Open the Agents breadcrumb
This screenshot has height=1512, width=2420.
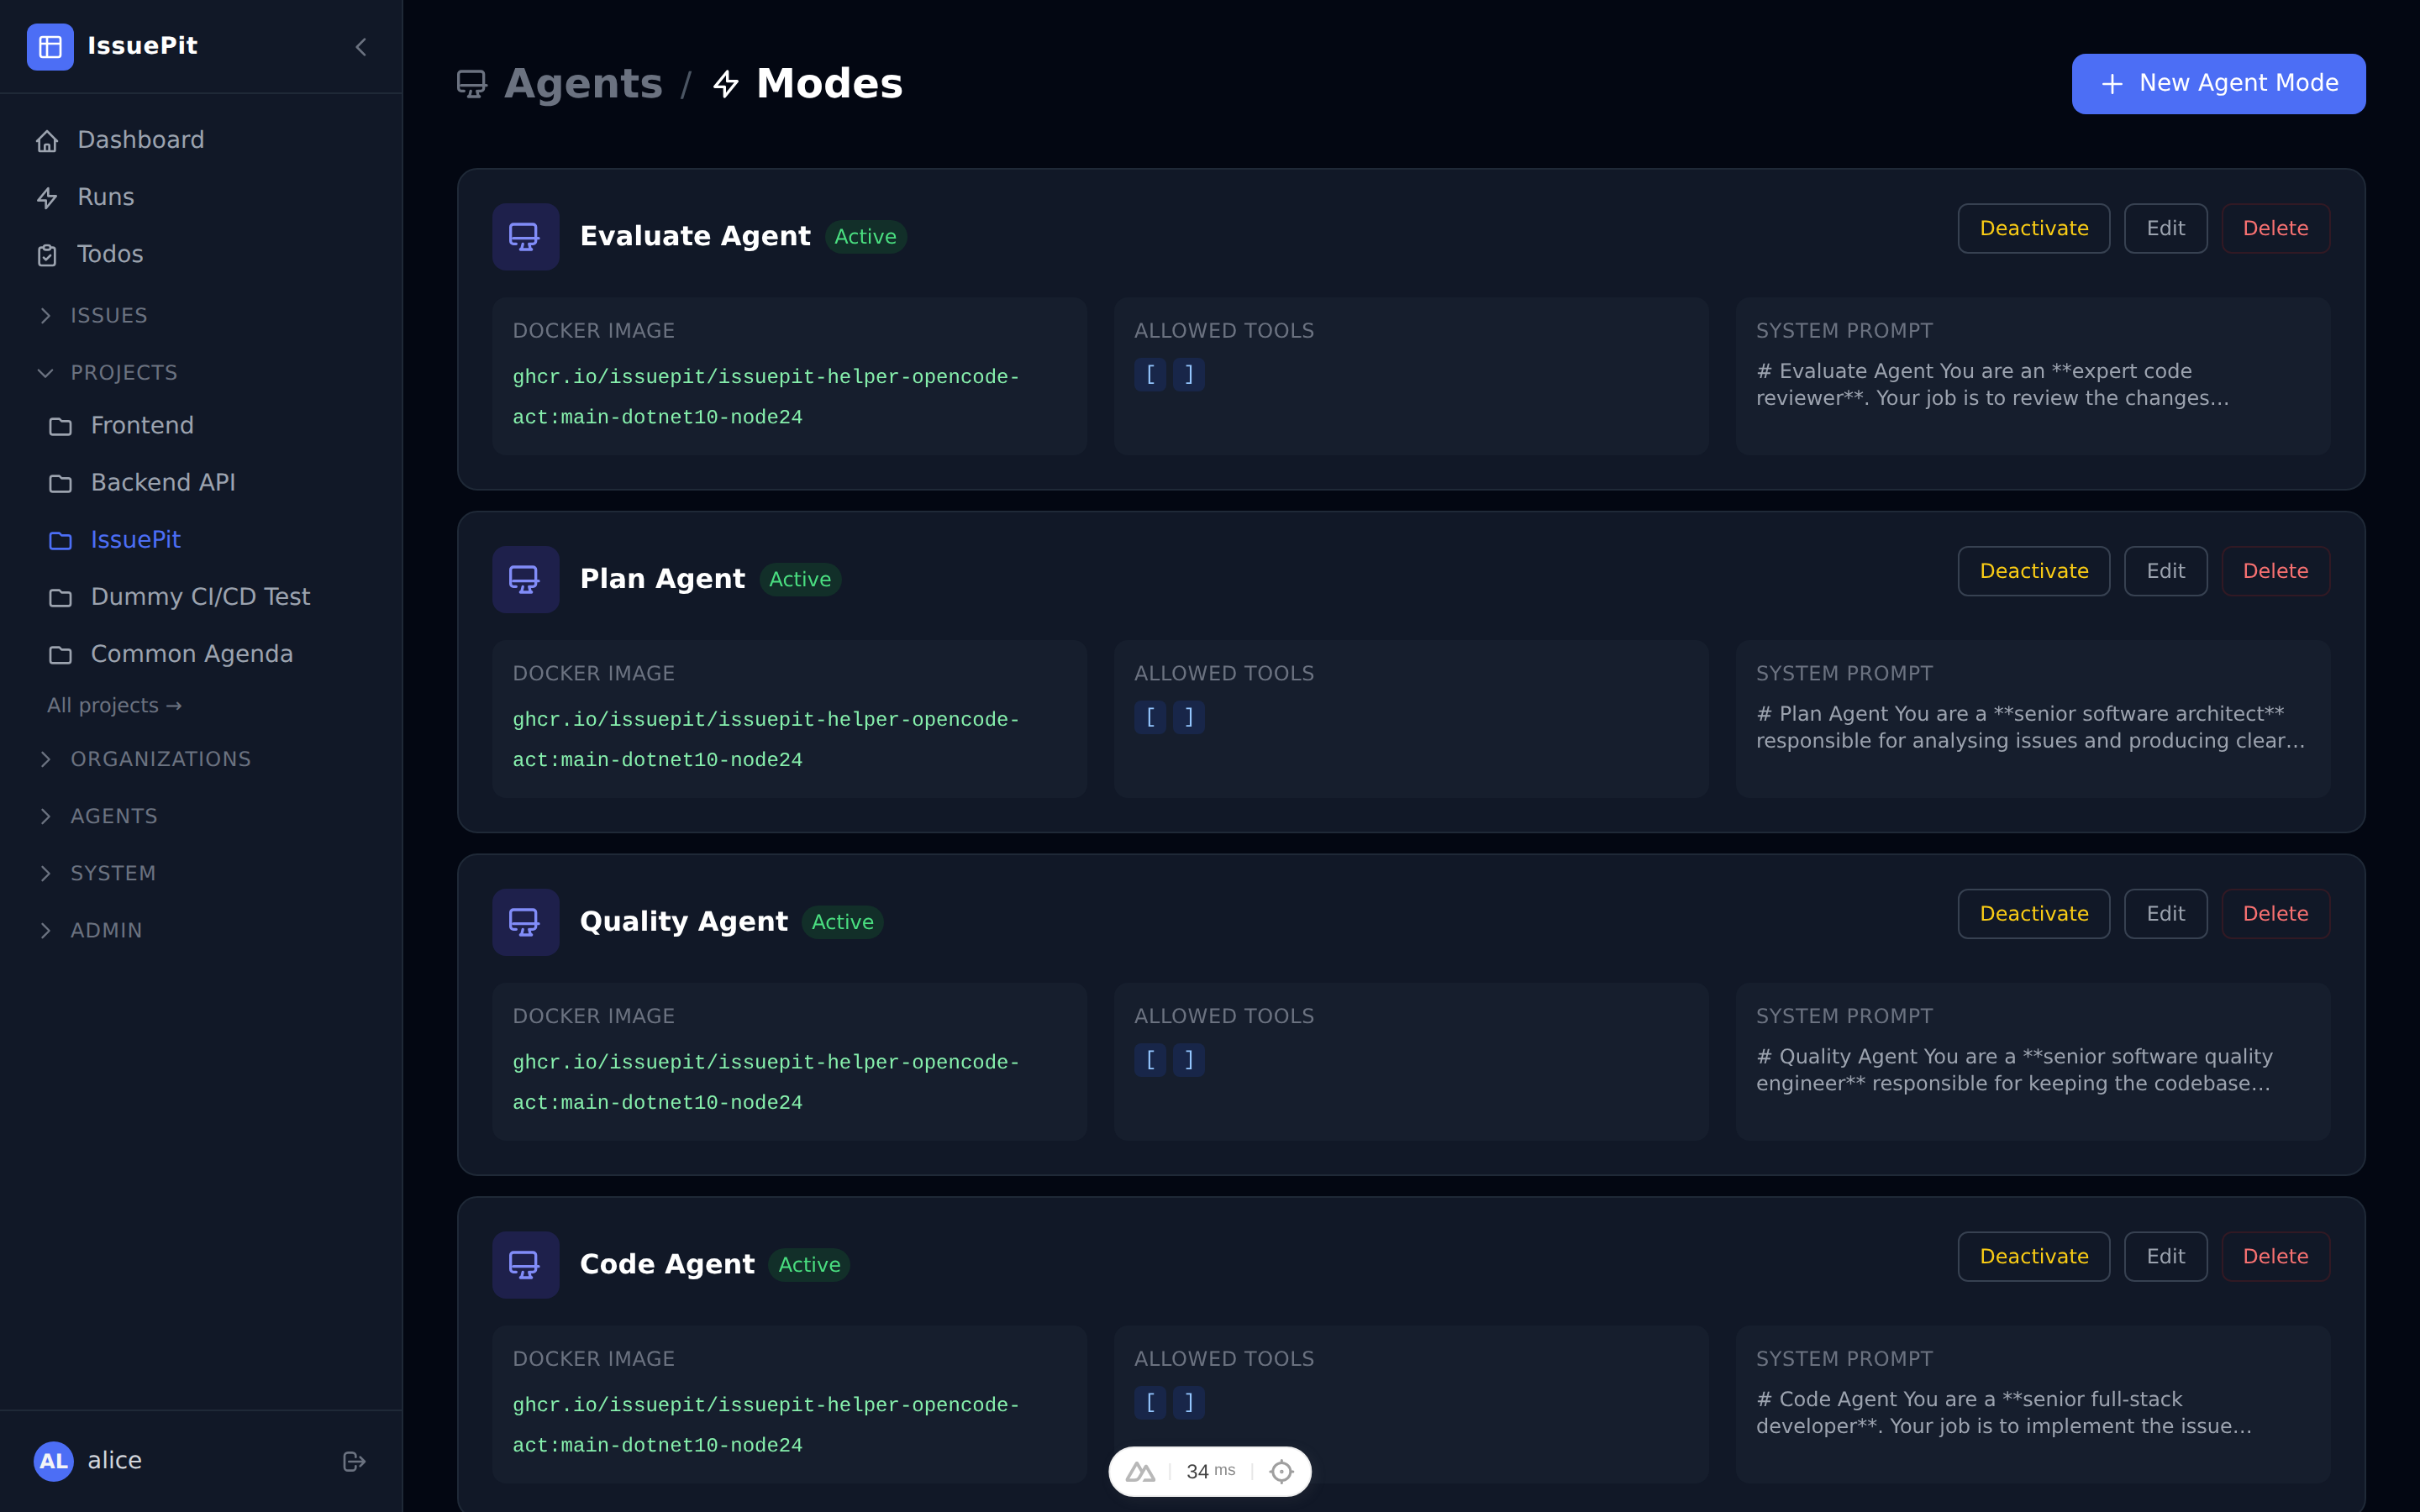pyautogui.click(x=584, y=84)
